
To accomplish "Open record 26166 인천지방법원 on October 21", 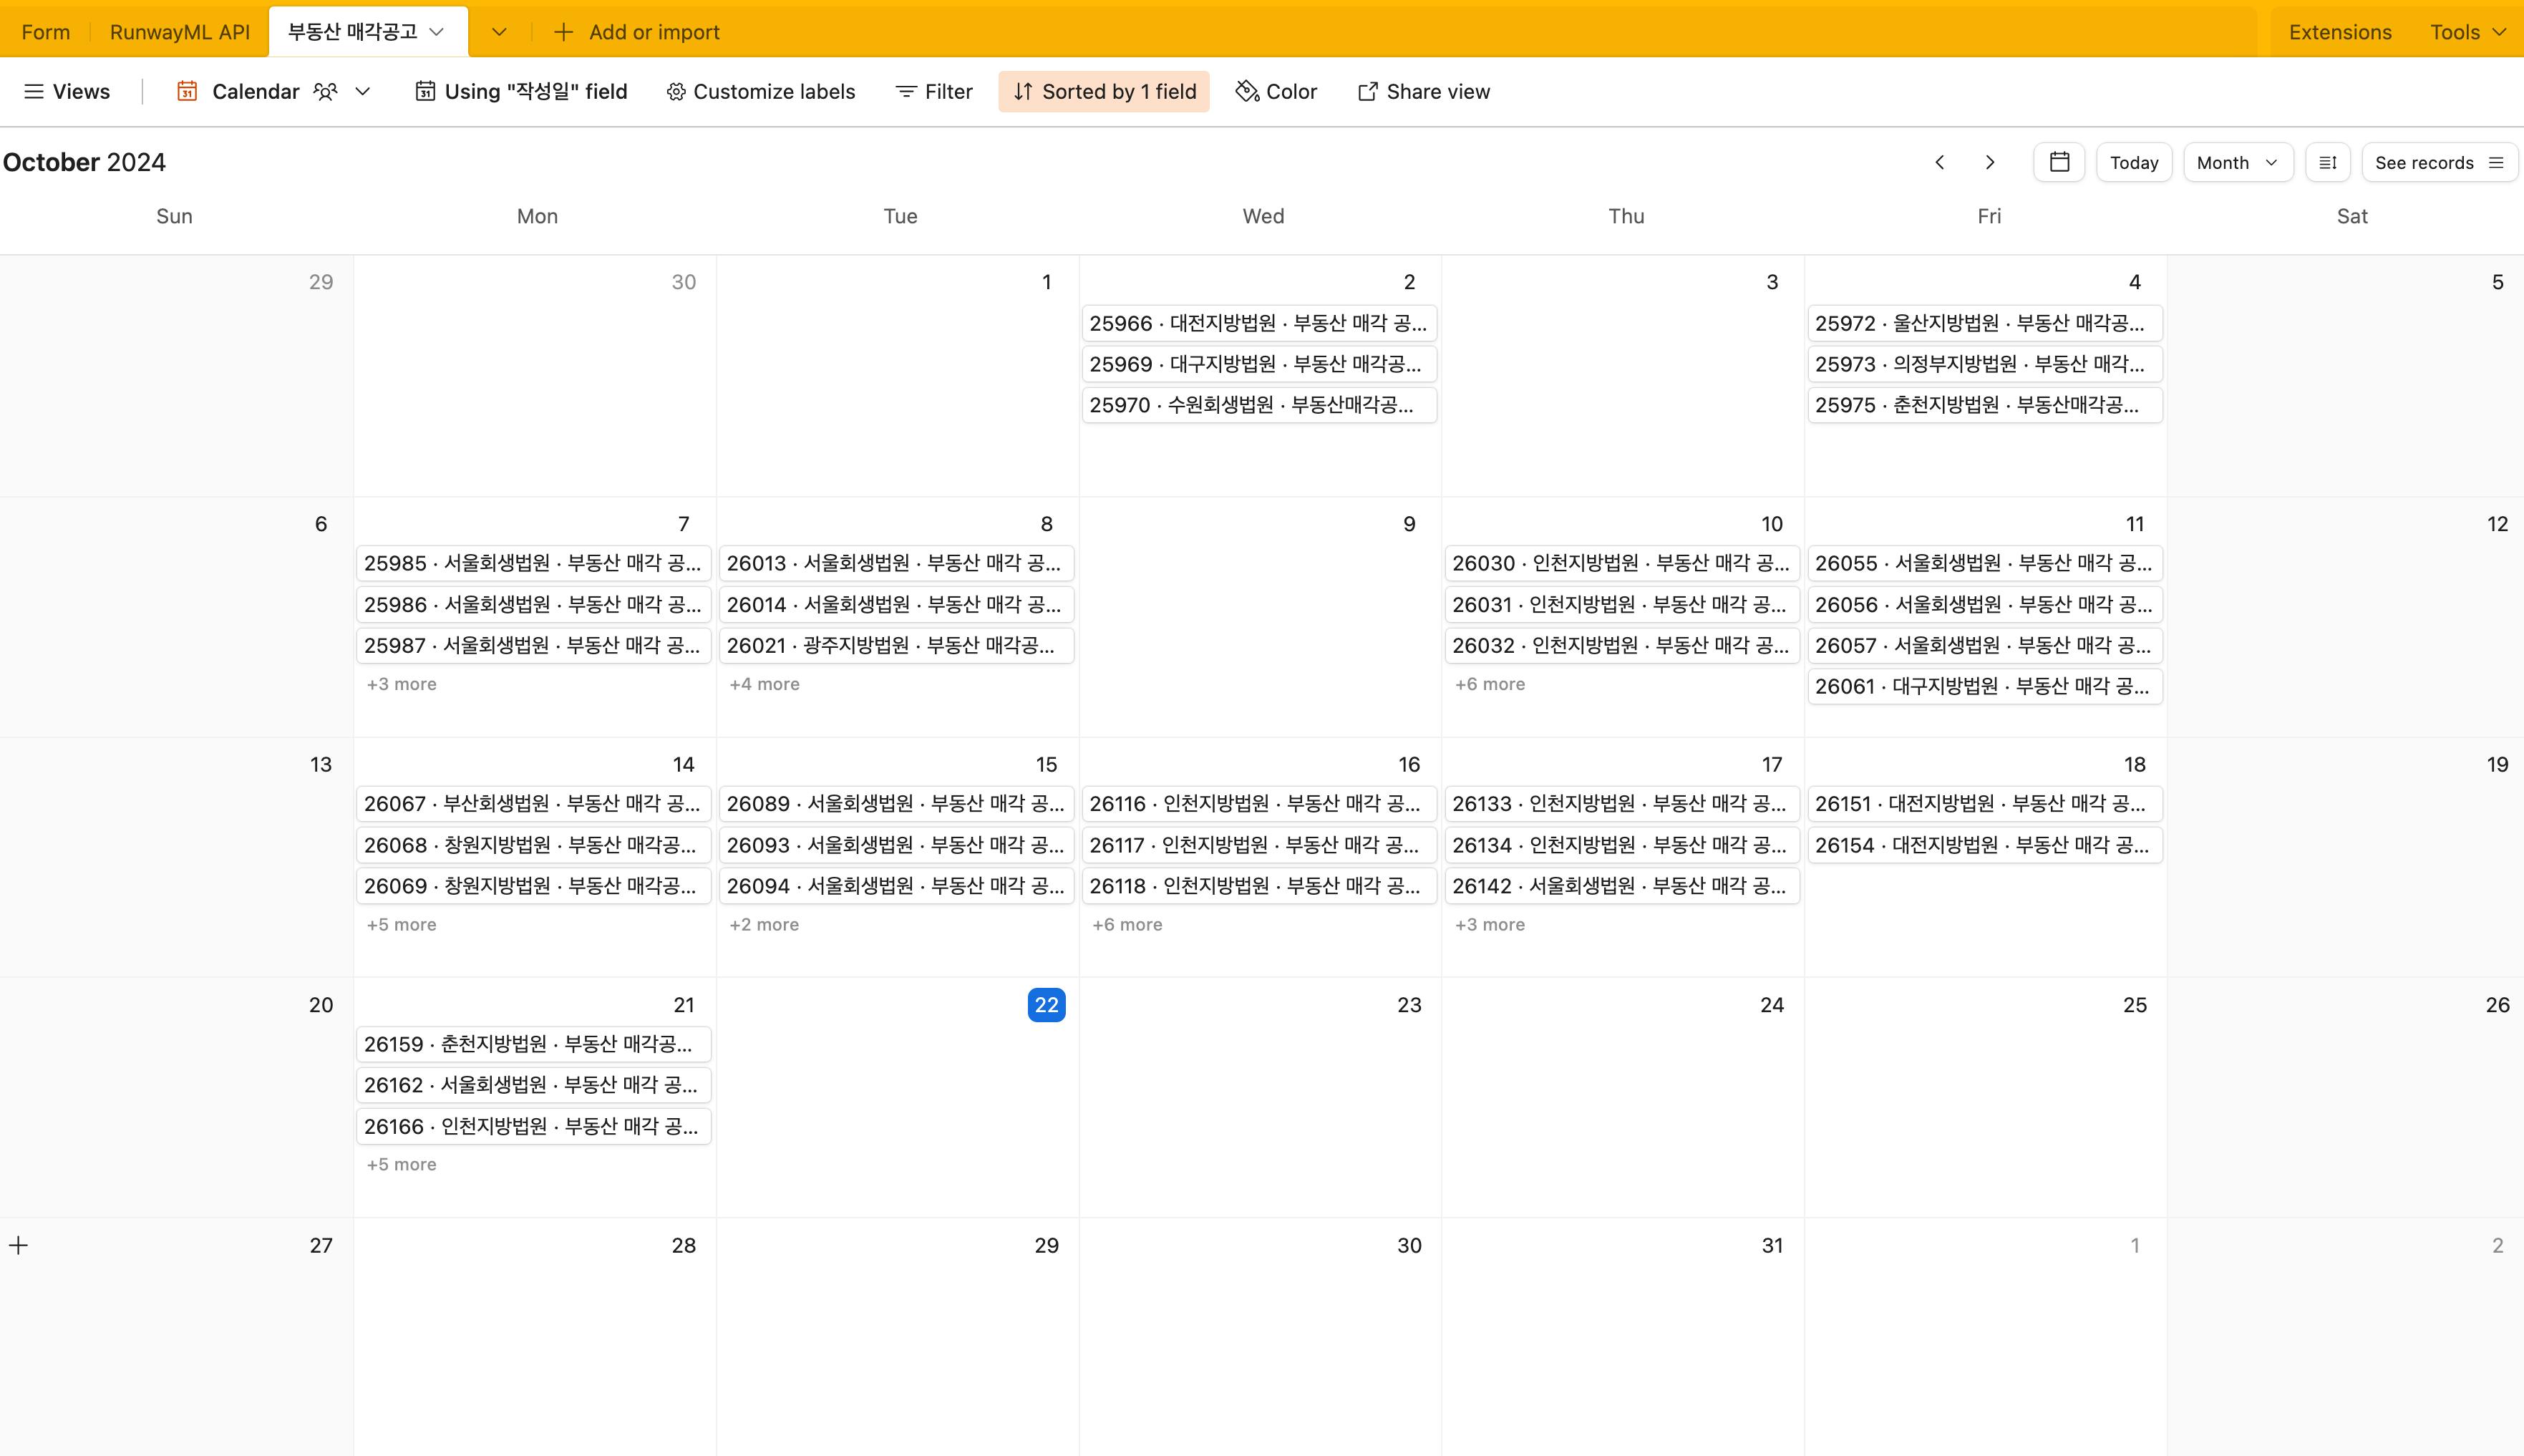I will click(x=533, y=1126).
